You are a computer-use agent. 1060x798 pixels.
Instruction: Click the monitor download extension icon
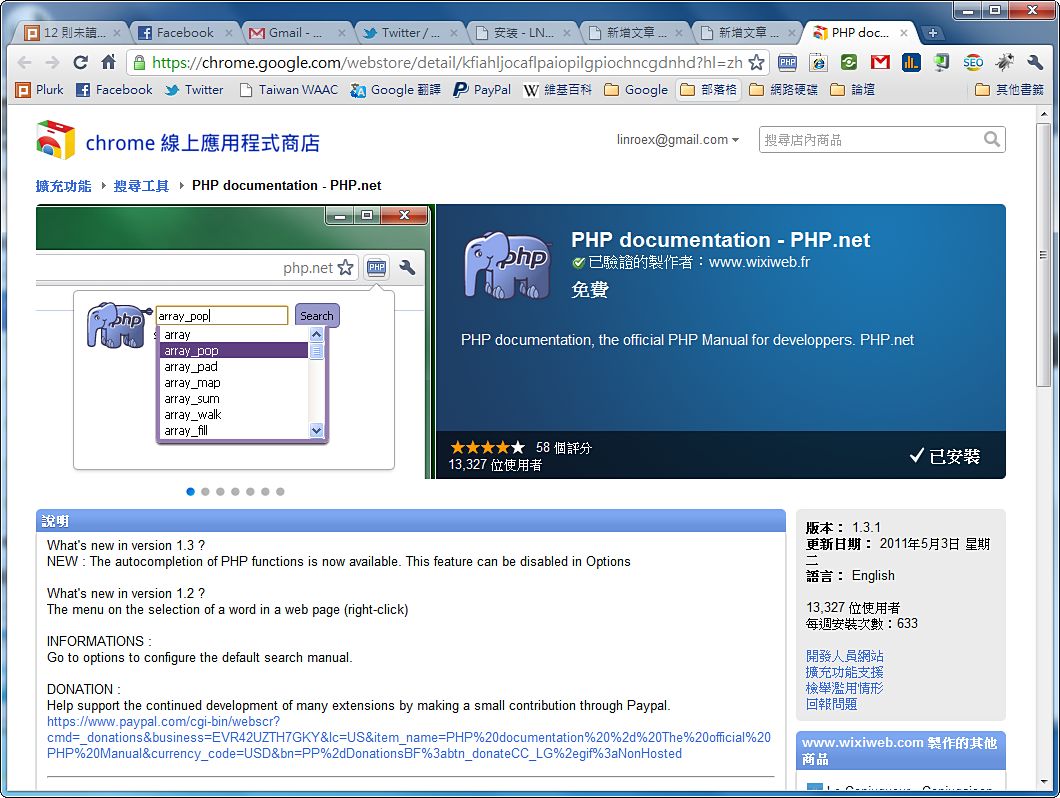tap(942, 63)
